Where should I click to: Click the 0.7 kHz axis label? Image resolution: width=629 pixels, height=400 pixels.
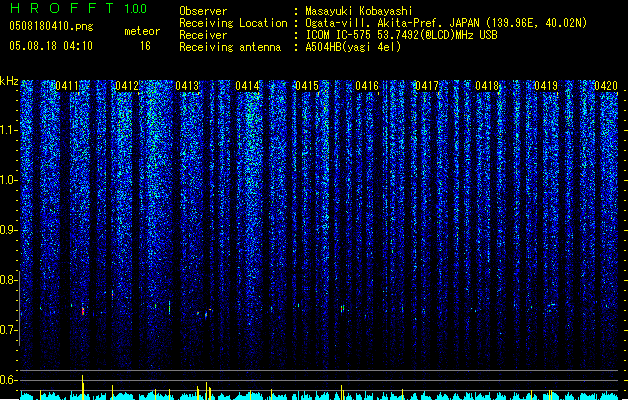9,330
